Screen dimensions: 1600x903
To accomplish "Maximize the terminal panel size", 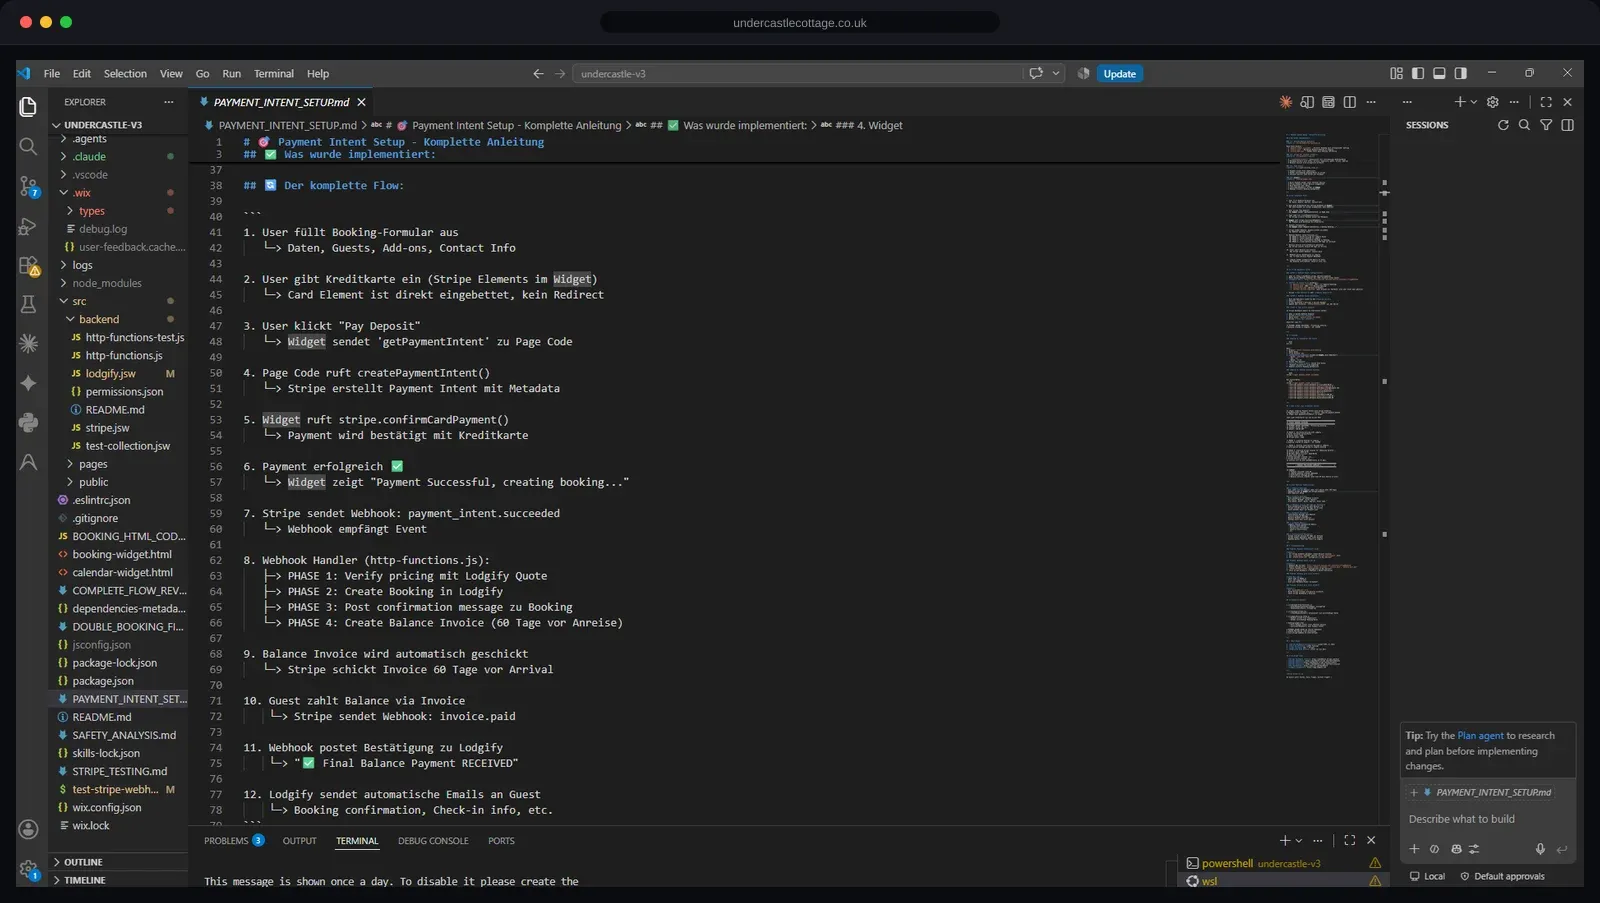I will point(1350,841).
